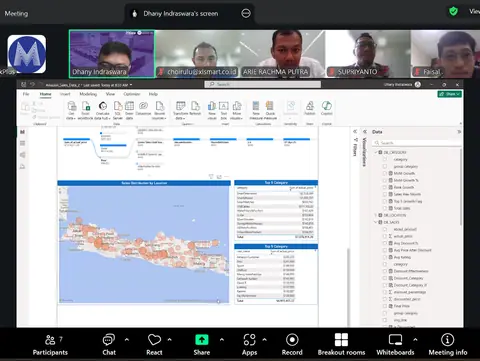
Task: Expand the Visualizations pane
Action: [x=365, y=132]
